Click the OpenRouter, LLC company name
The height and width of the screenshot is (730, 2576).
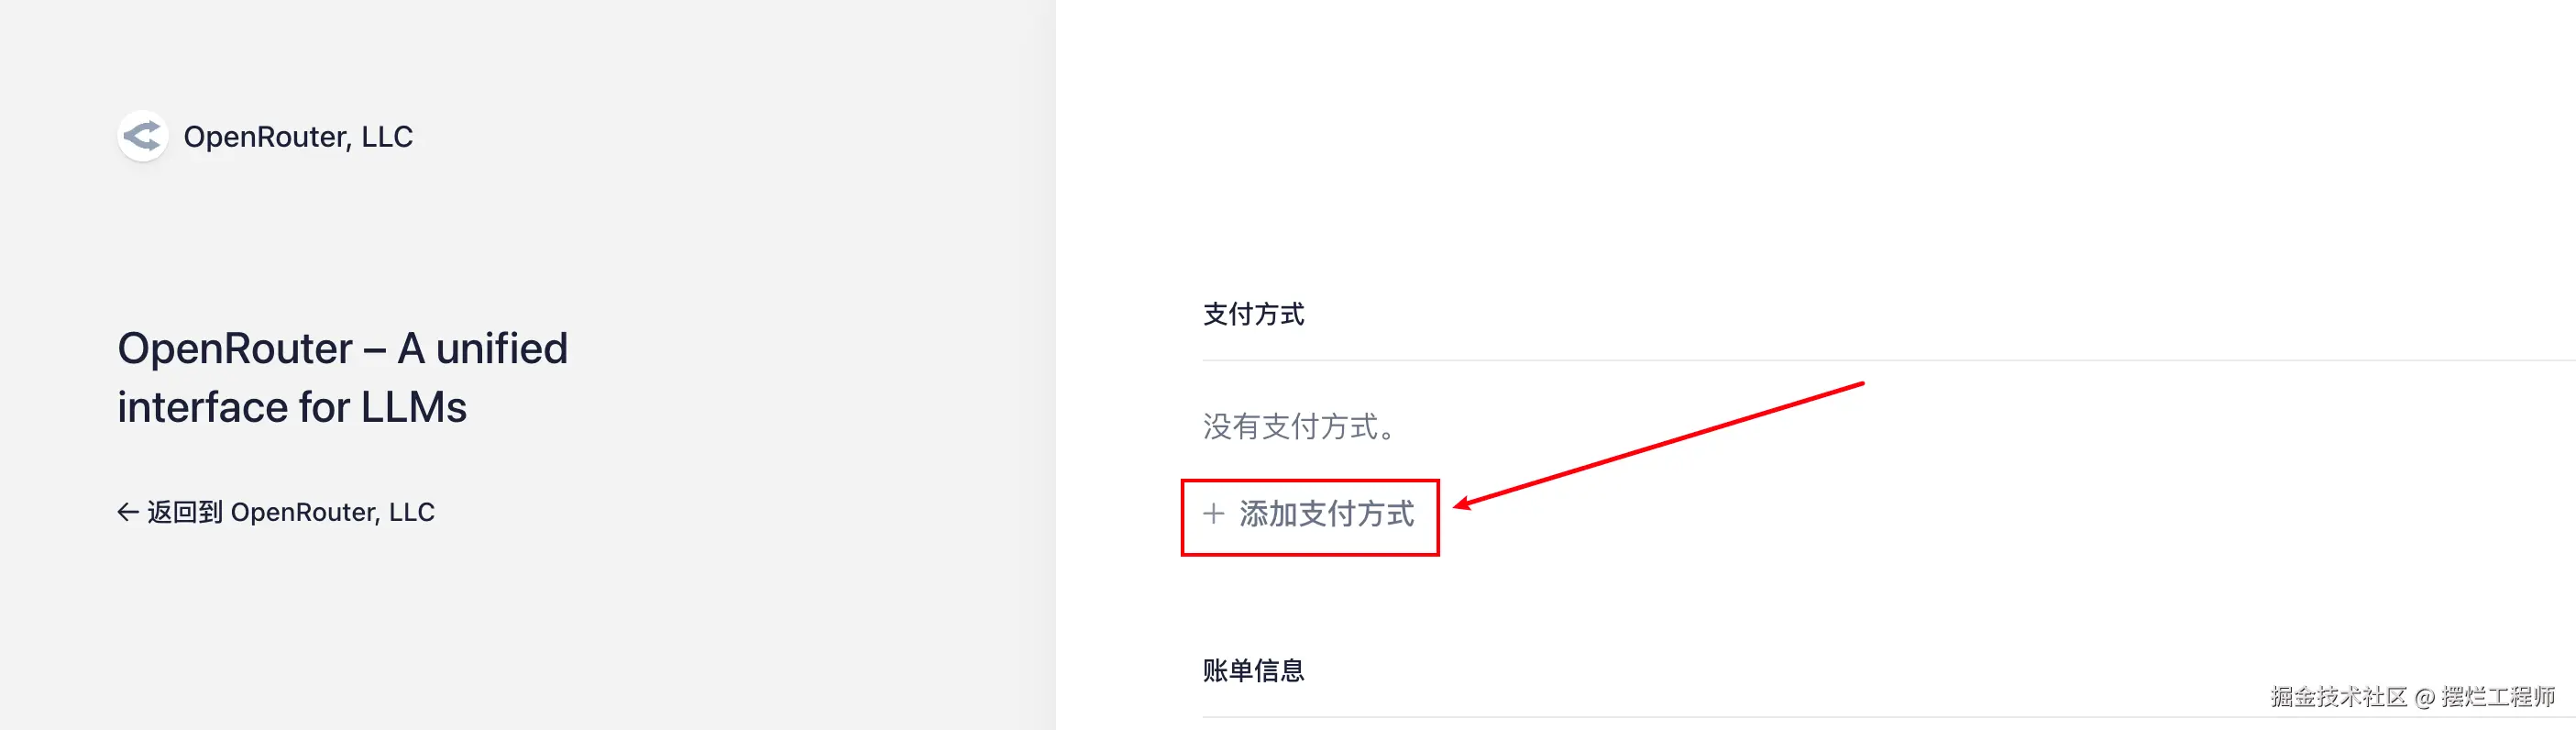point(298,137)
